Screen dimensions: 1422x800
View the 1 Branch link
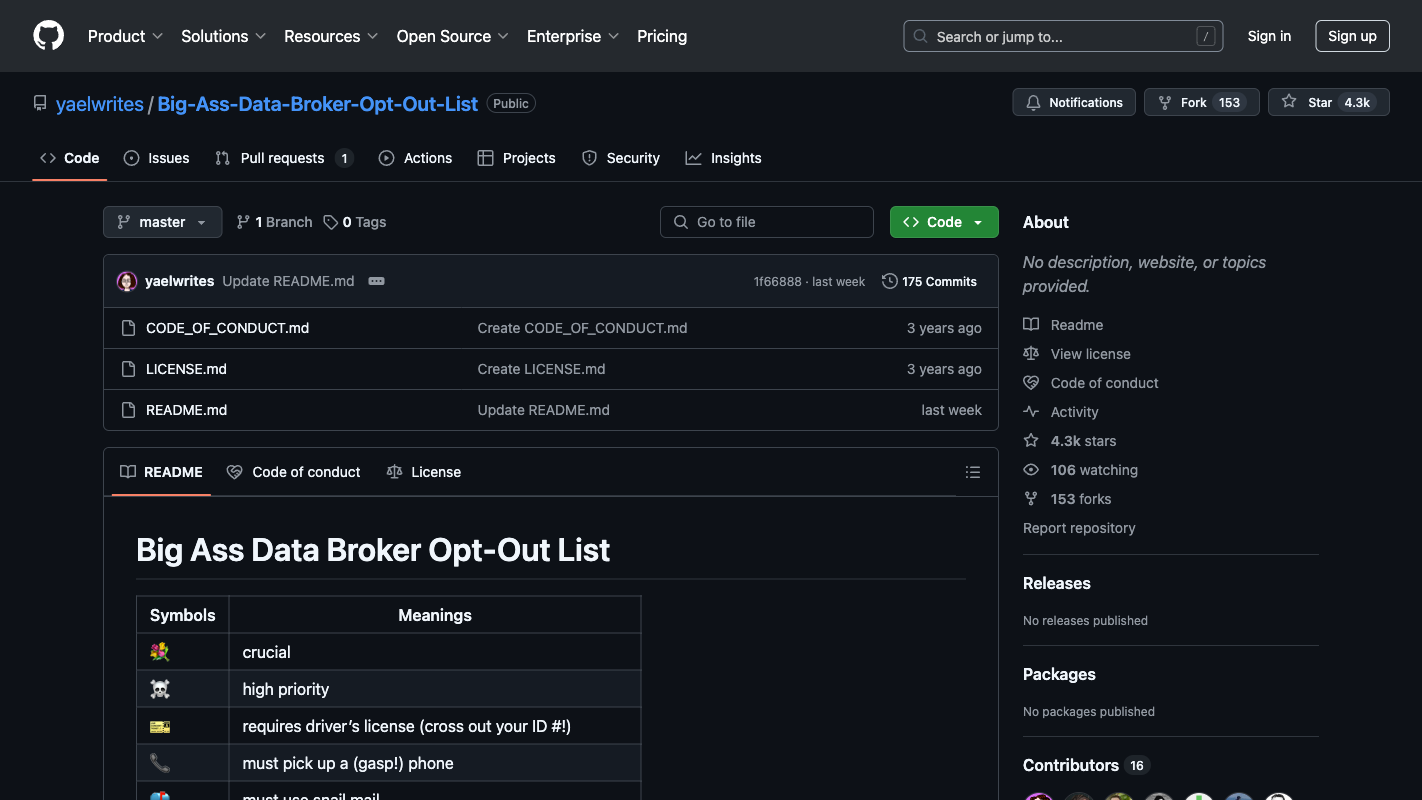click(x=274, y=222)
